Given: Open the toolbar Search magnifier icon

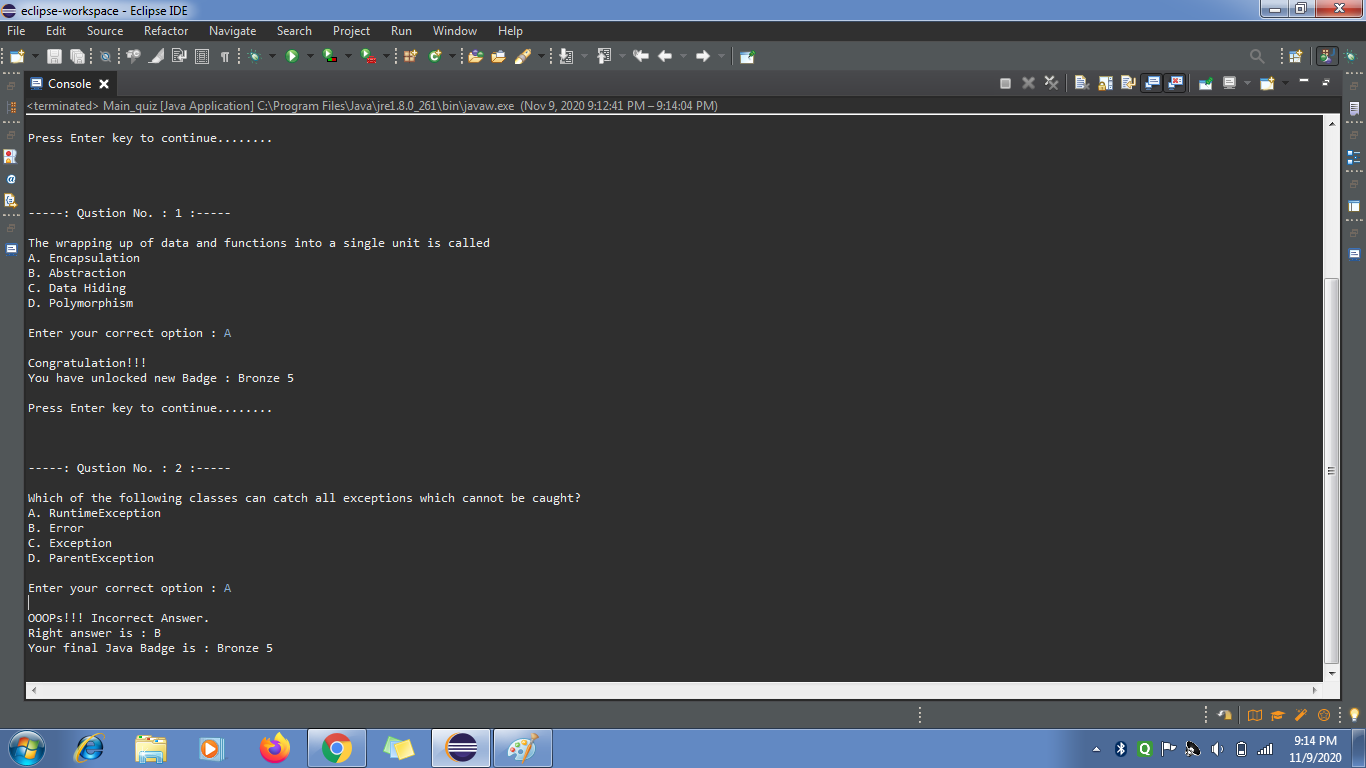Looking at the screenshot, I should click(x=1257, y=57).
